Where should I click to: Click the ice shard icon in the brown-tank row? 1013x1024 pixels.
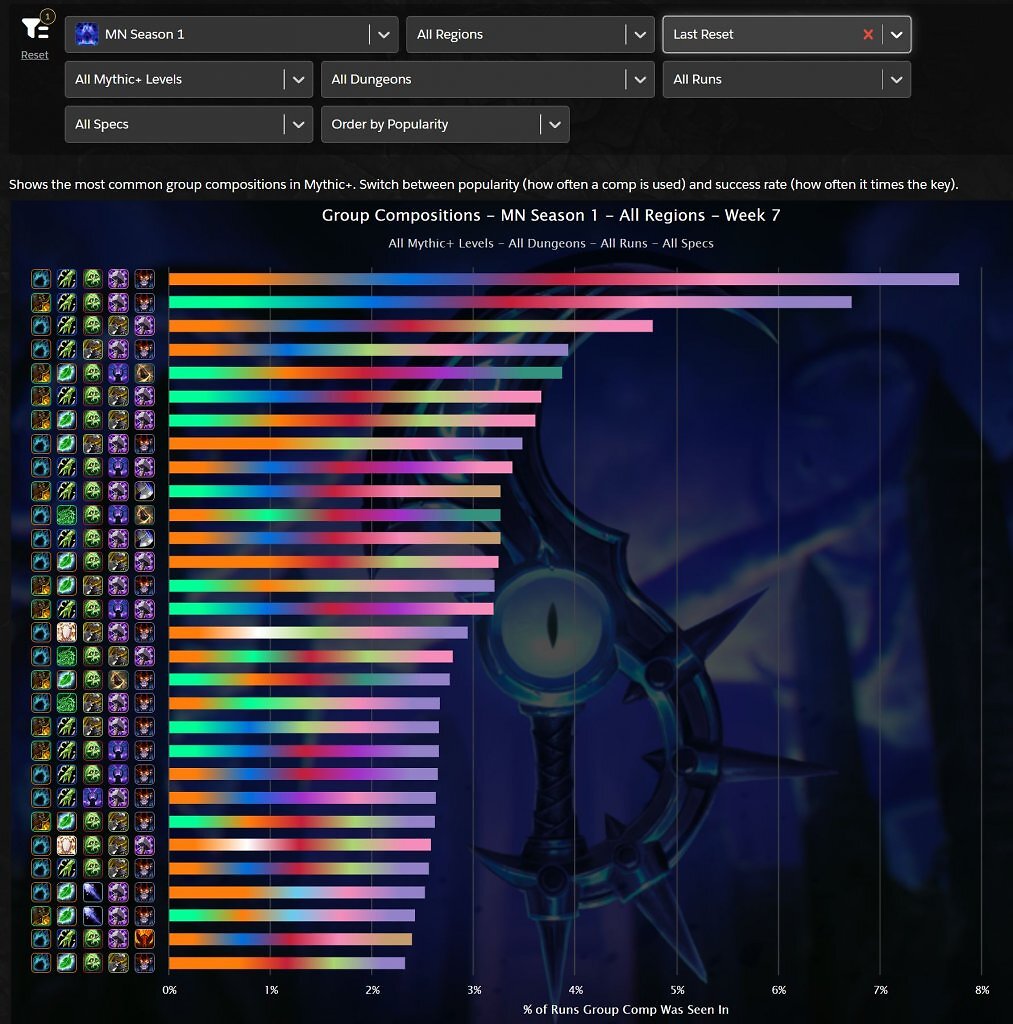tap(93, 916)
